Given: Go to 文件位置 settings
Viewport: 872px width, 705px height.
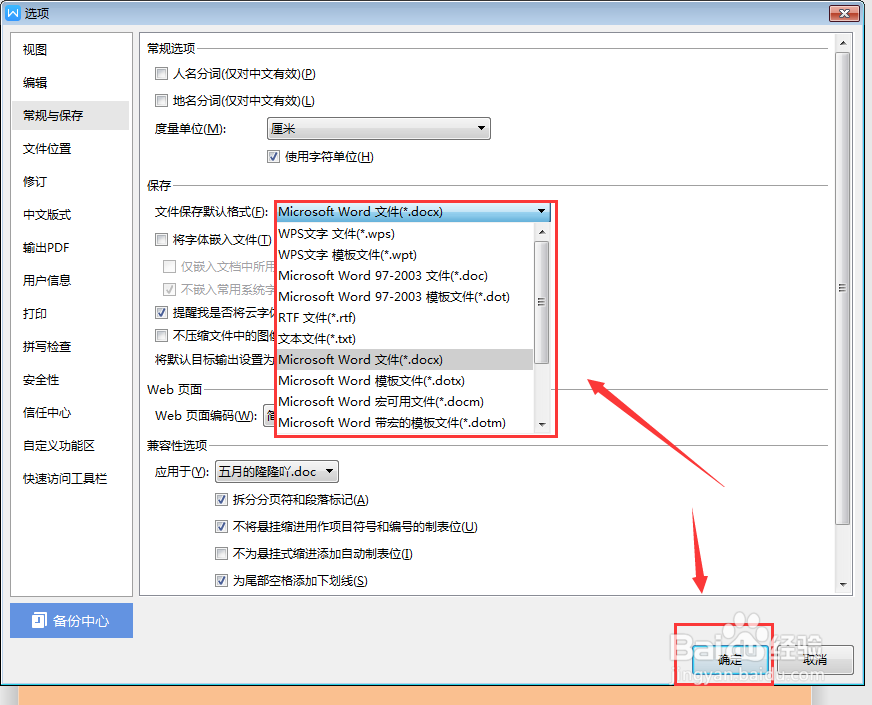Looking at the screenshot, I should click(x=47, y=148).
